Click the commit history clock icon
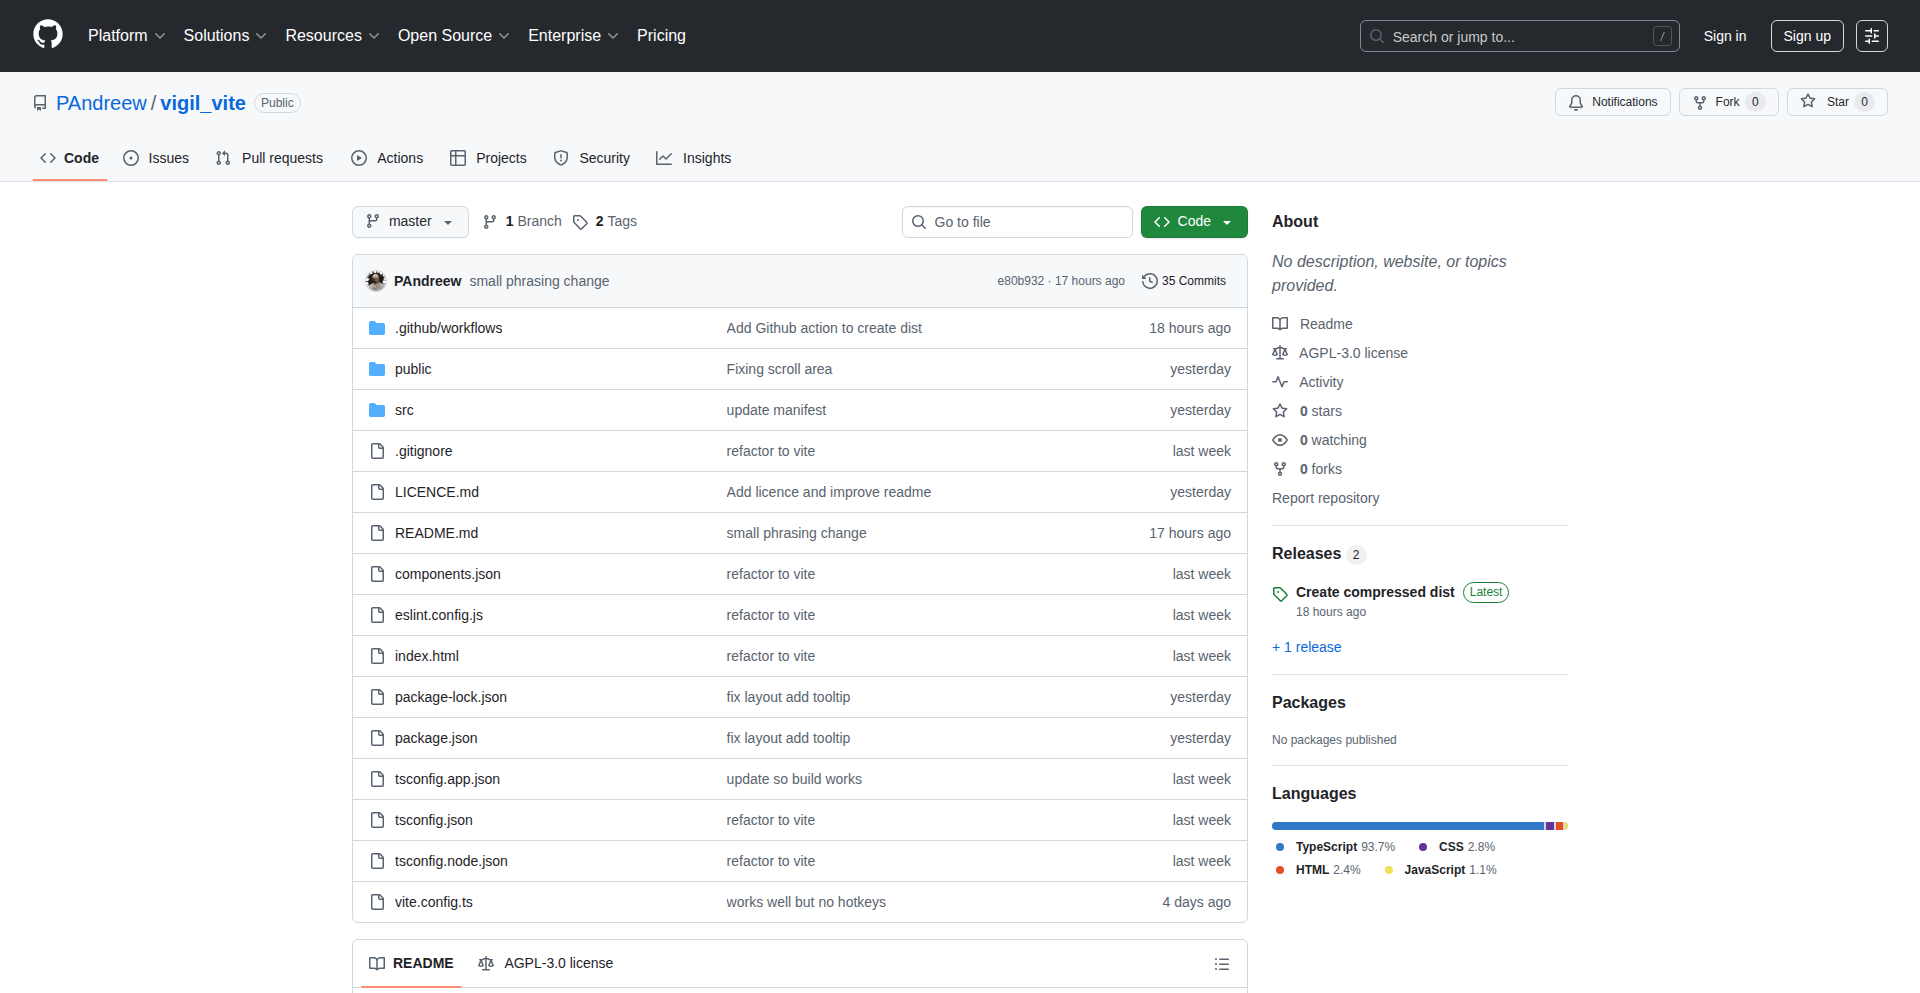 (x=1150, y=281)
